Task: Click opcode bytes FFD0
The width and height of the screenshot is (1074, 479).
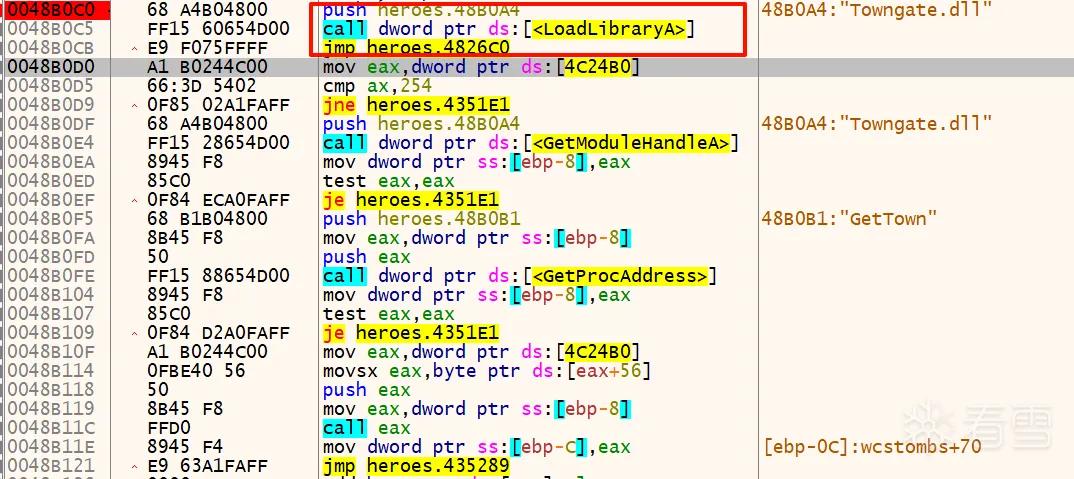Action: click(168, 428)
